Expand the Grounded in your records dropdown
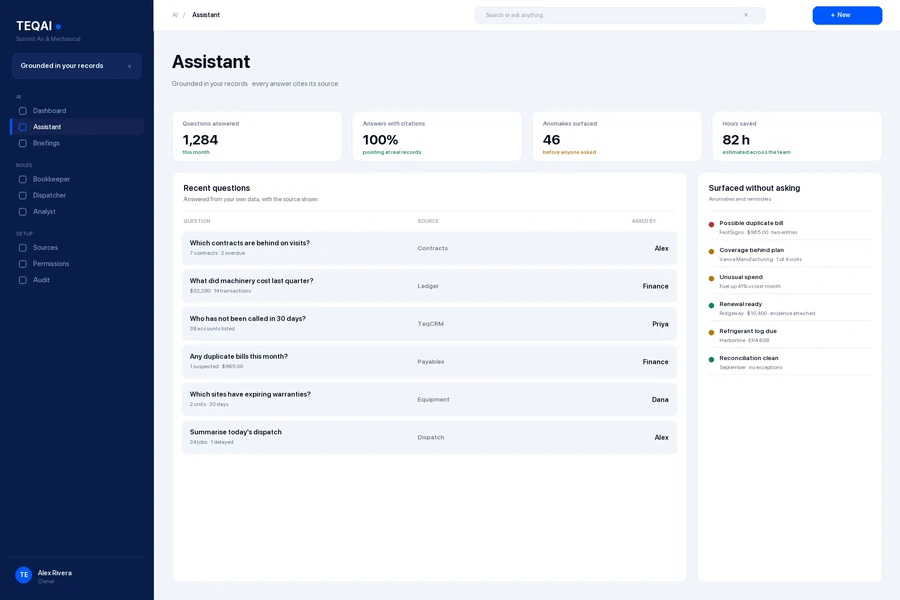Screen dimensions: 900x600 click(x=77, y=66)
